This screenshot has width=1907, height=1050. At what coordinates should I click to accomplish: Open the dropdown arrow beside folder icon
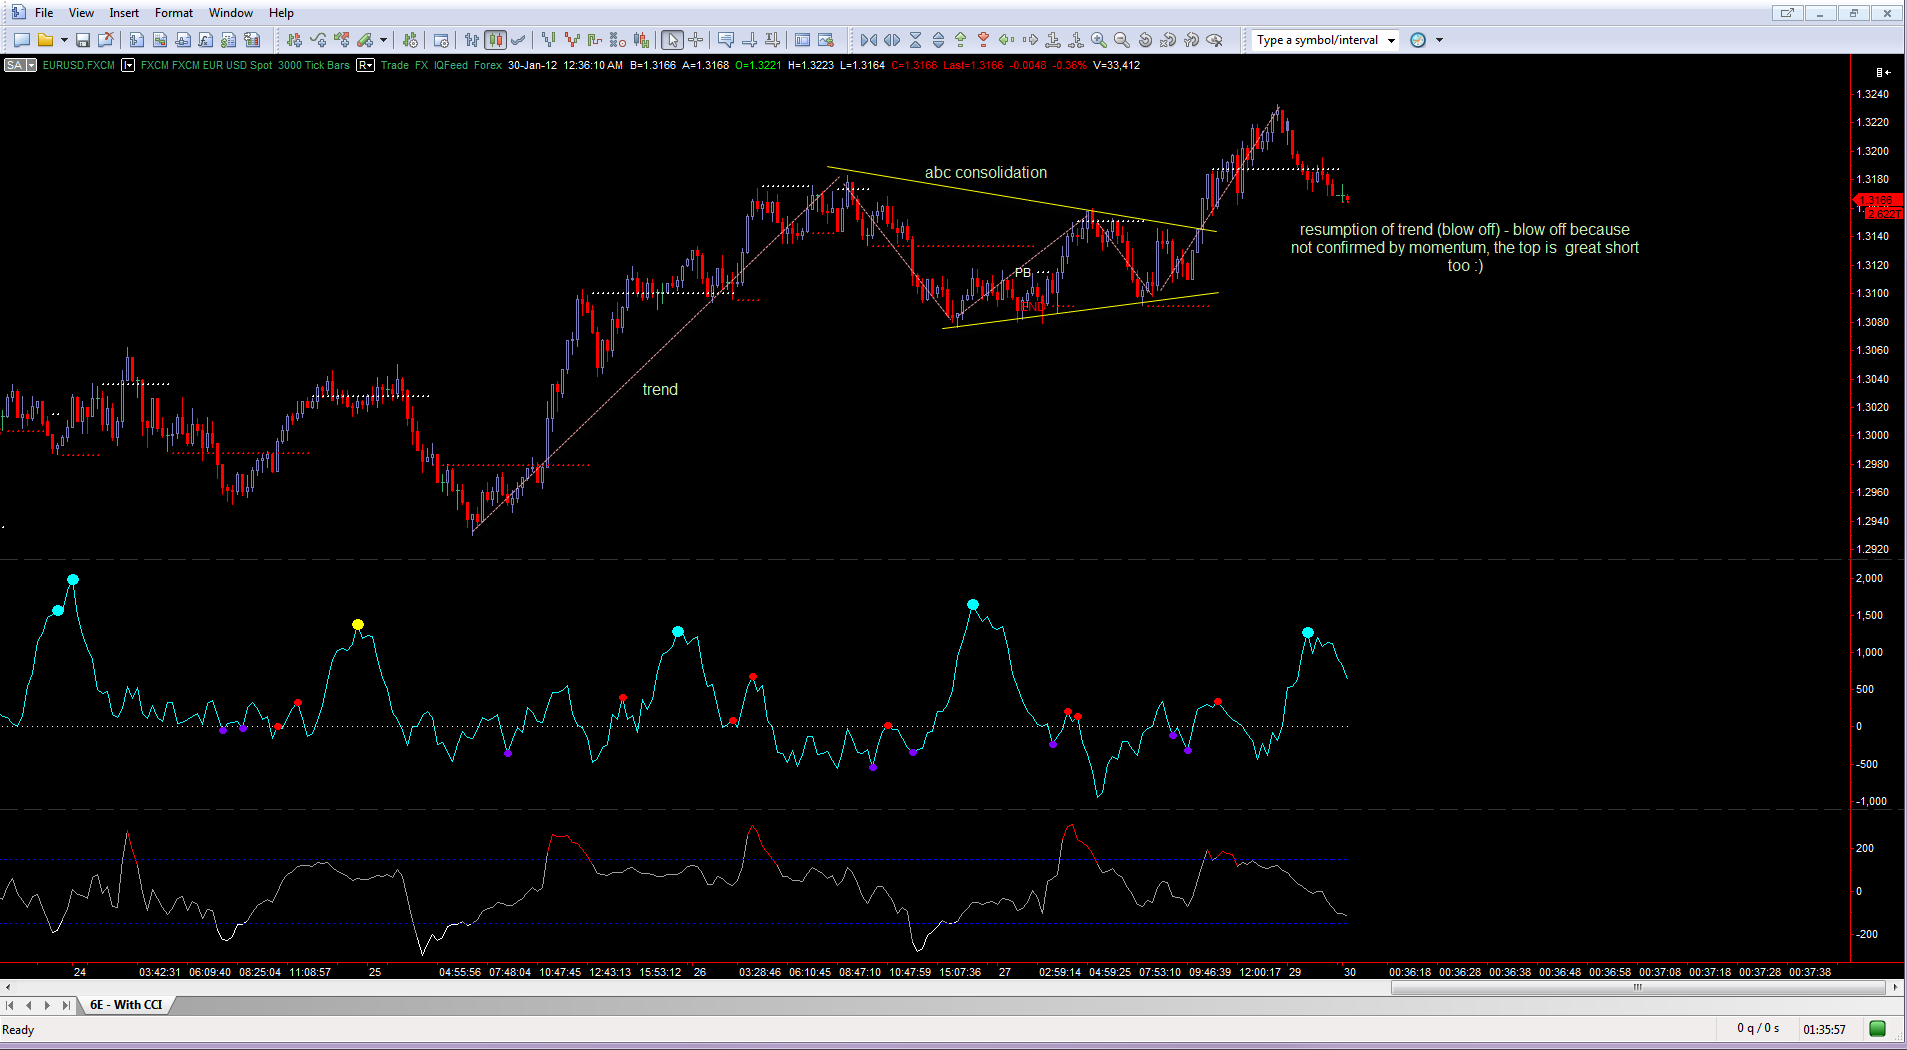pos(64,40)
